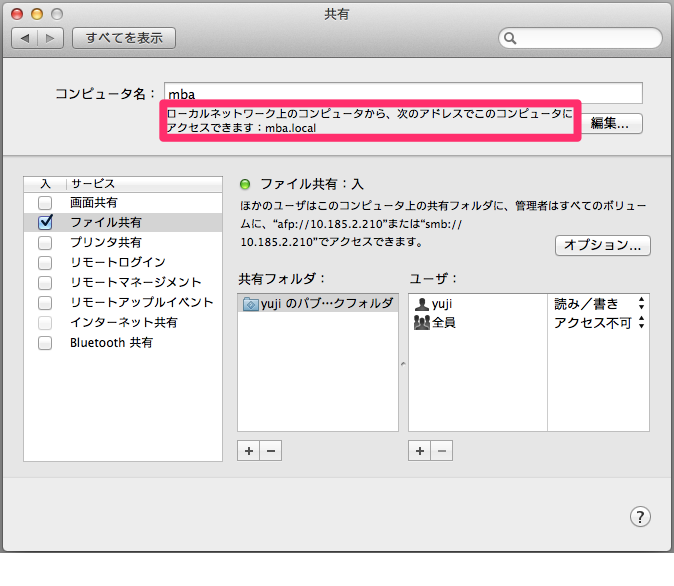Click the back navigation arrow
The width and height of the screenshot is (674, 586).
[25, 38]
